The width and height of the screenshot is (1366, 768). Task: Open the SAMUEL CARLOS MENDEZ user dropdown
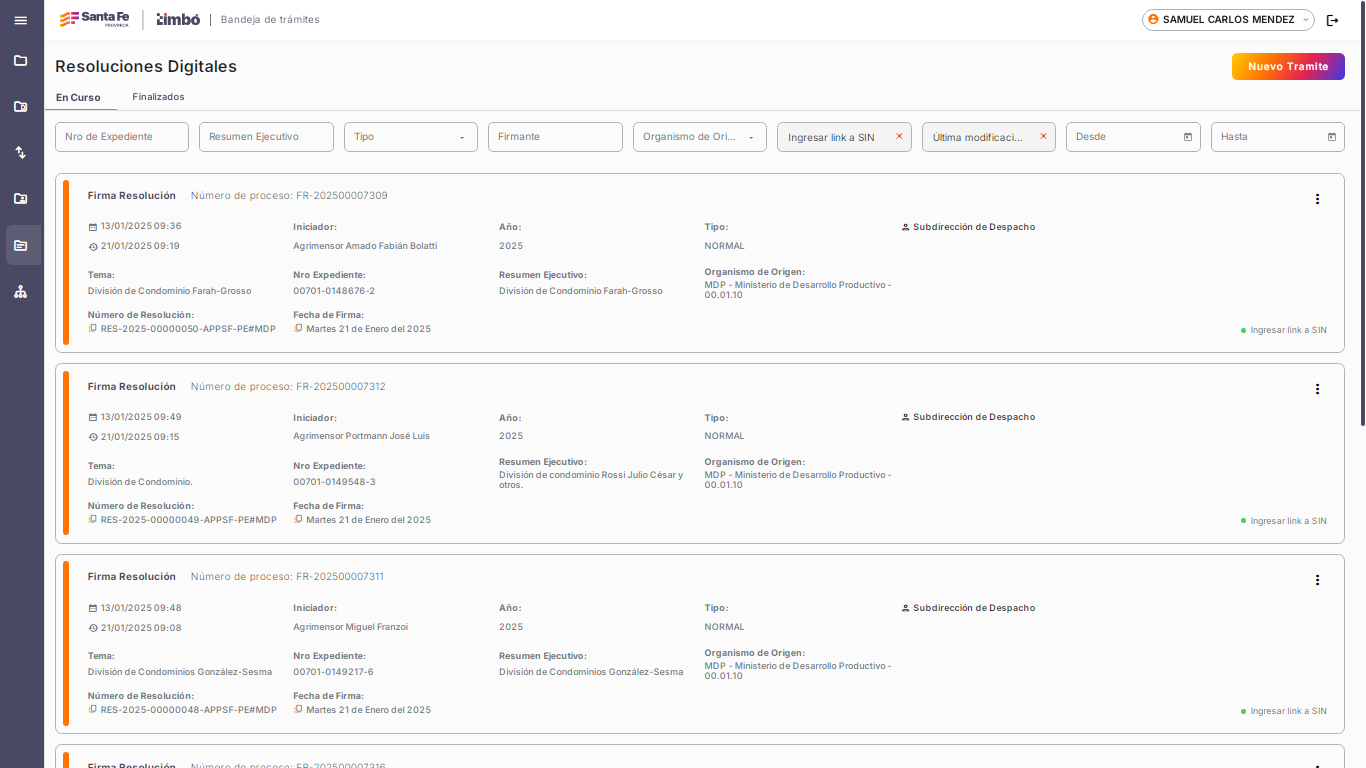coord(1227,20)
